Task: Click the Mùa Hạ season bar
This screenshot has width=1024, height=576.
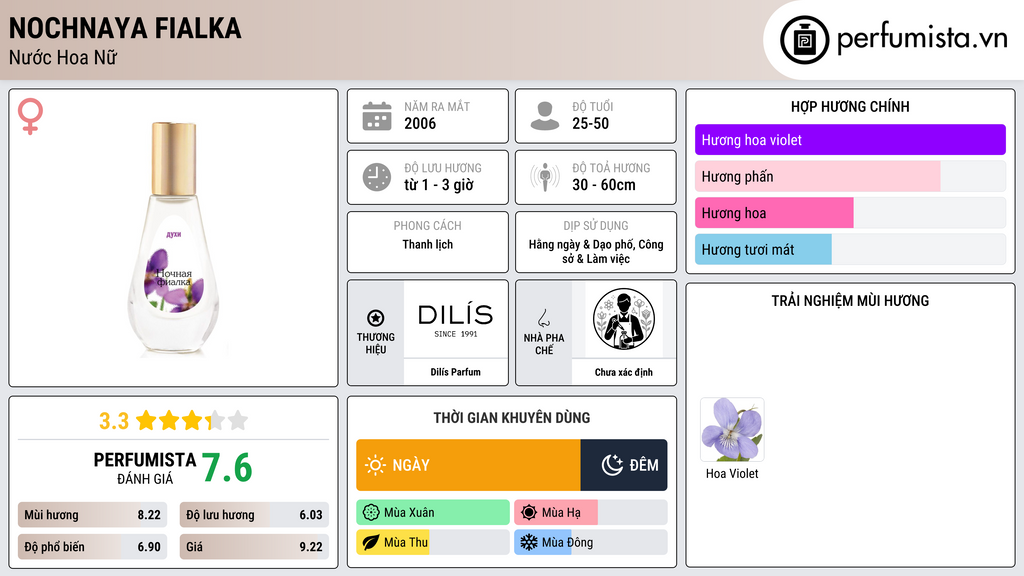Action: coord(590,513)
